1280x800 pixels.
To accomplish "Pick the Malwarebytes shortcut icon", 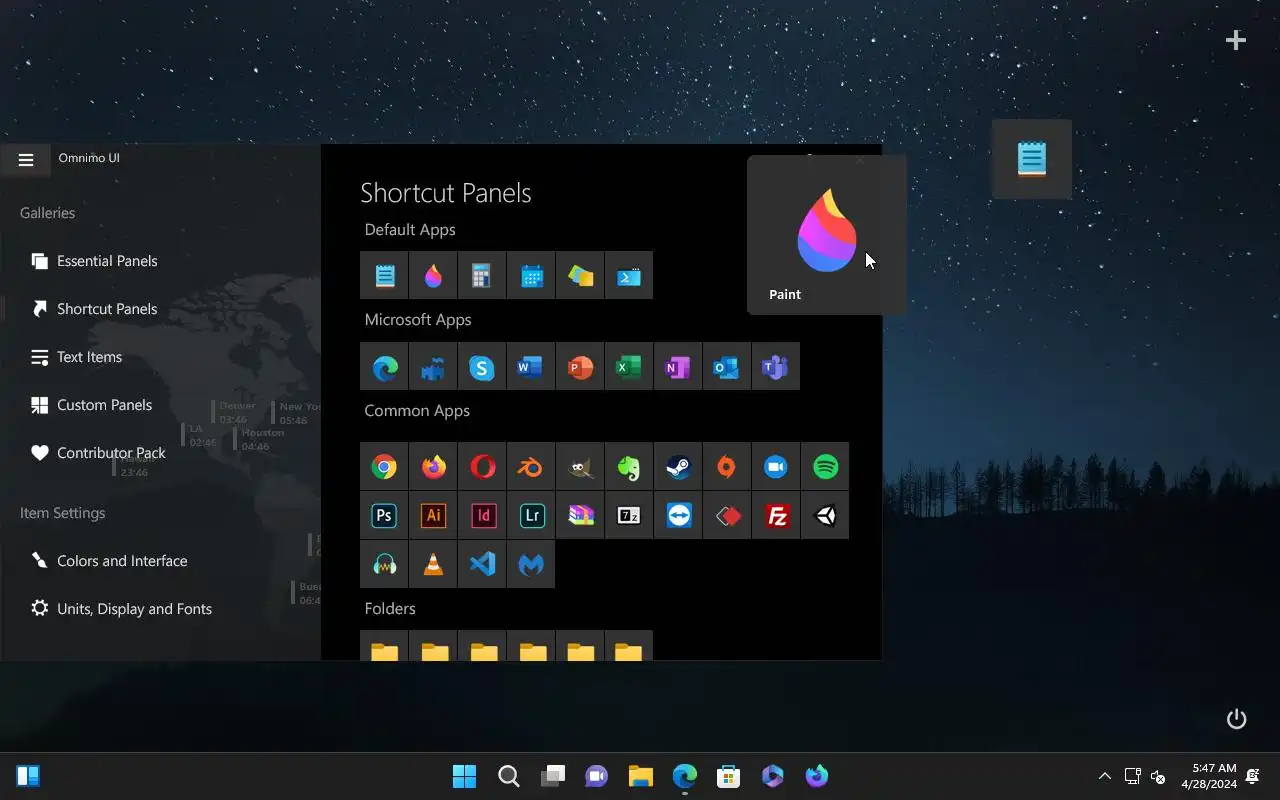I will pos(531,565).
